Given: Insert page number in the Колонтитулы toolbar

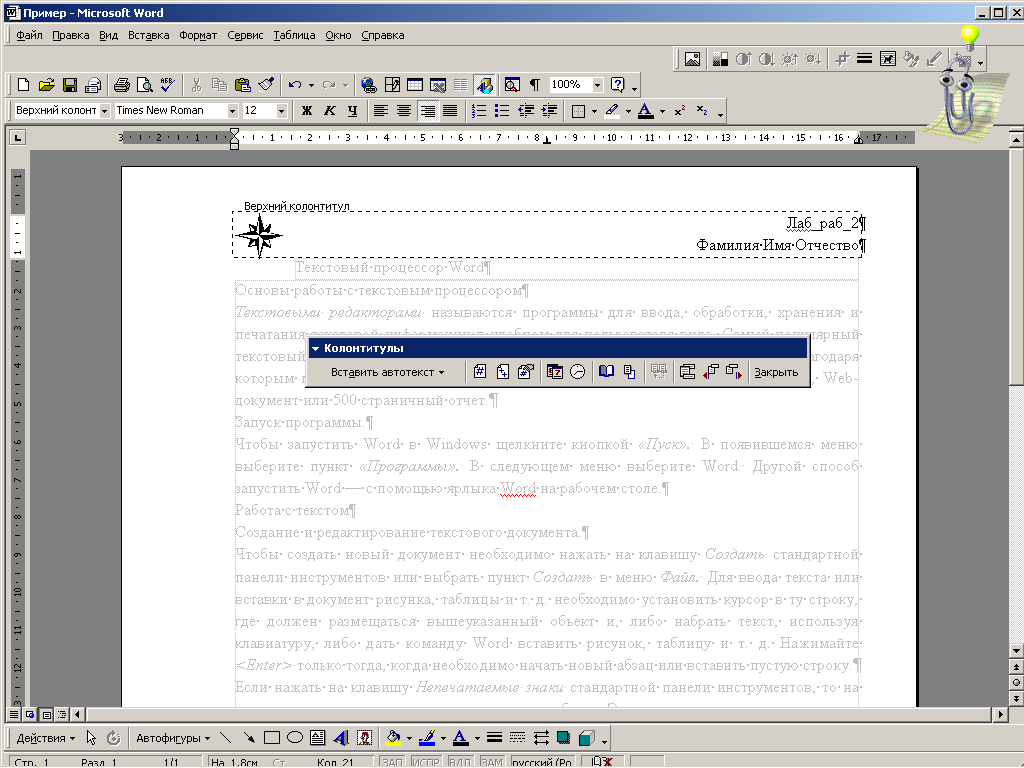Looking at the screenshot, I should pos(480,372).
